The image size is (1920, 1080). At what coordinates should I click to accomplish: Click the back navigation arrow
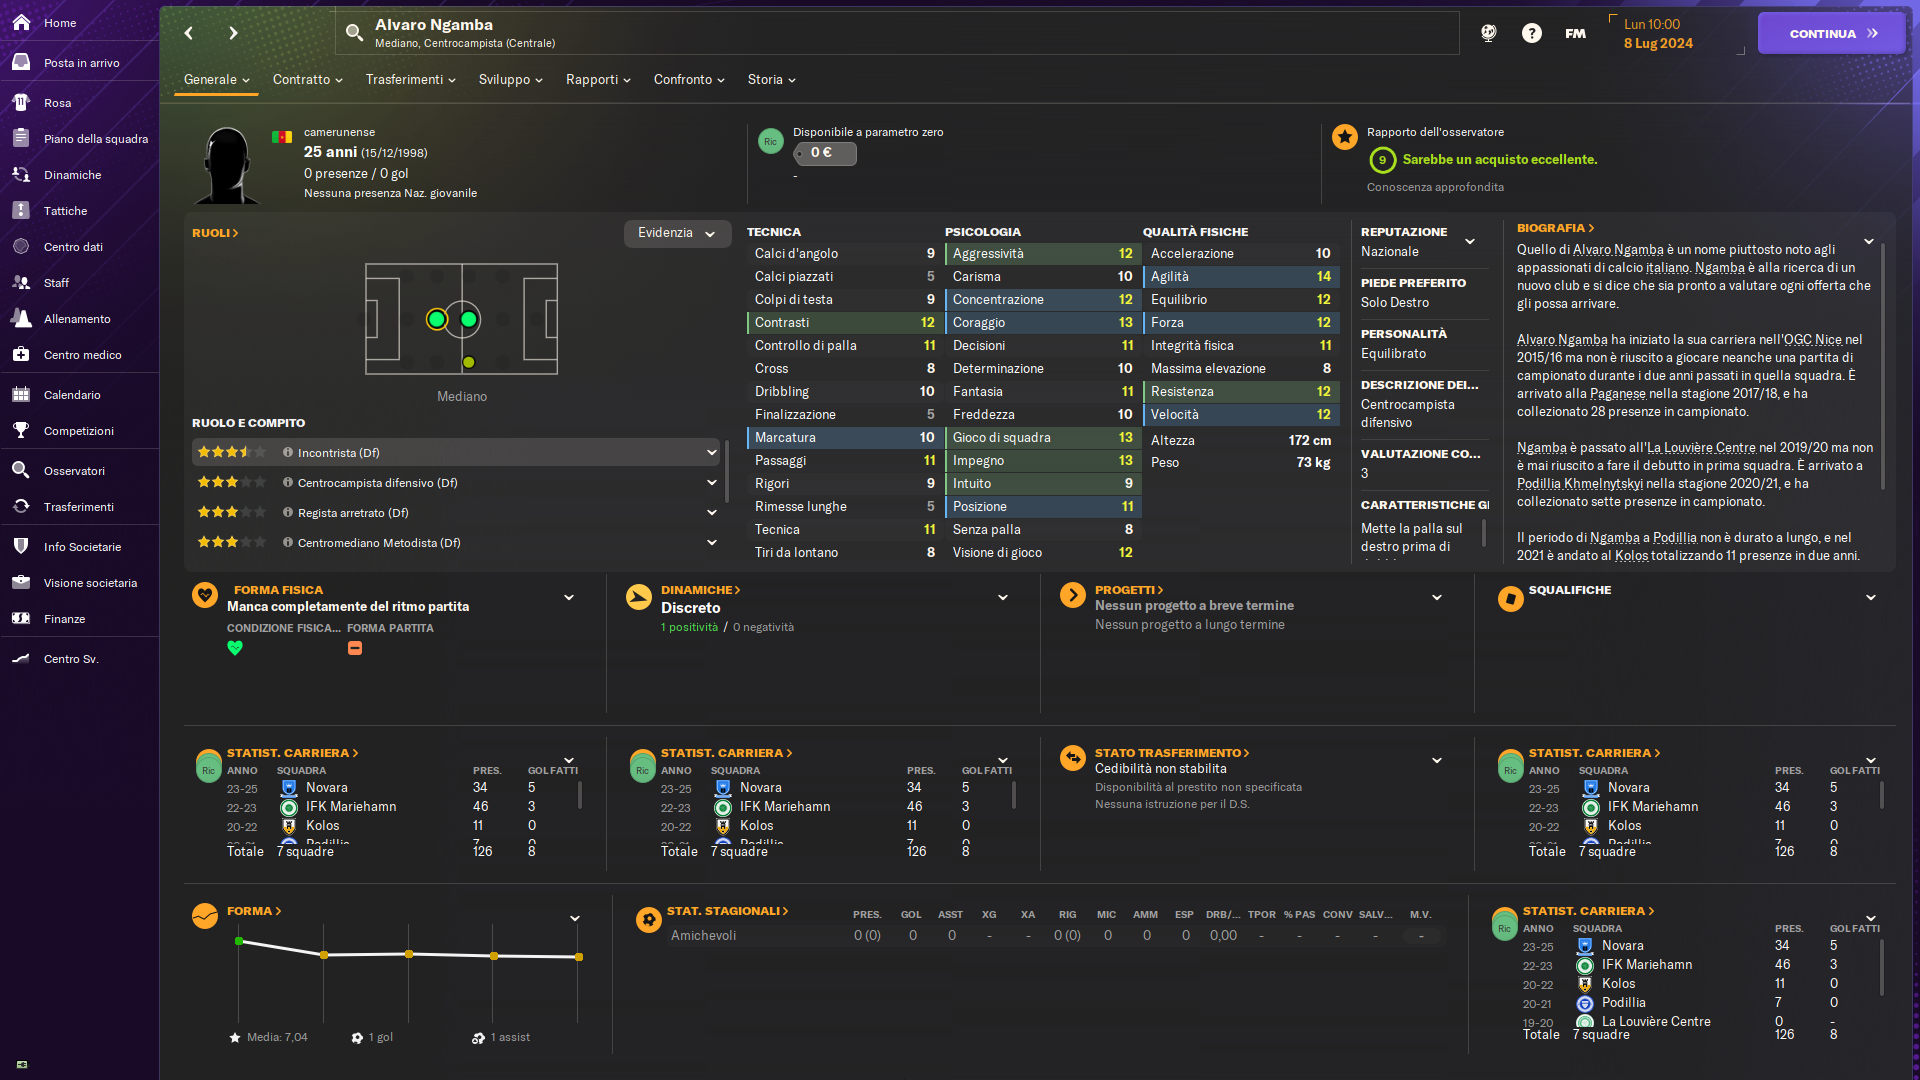[189, 33]
